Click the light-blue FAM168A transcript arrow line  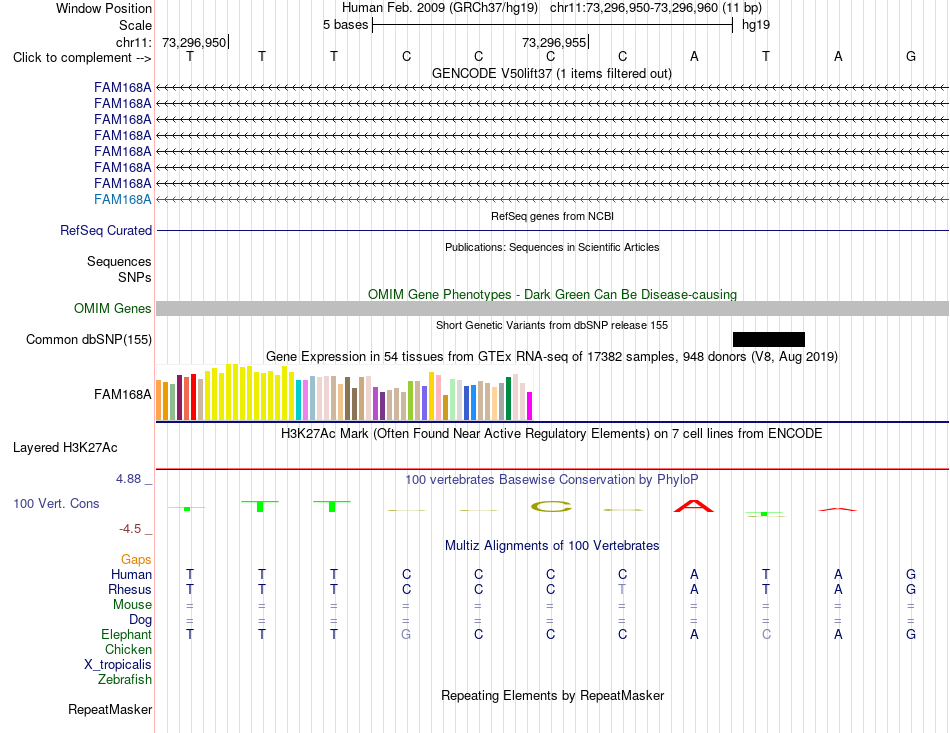coord(552,199)
